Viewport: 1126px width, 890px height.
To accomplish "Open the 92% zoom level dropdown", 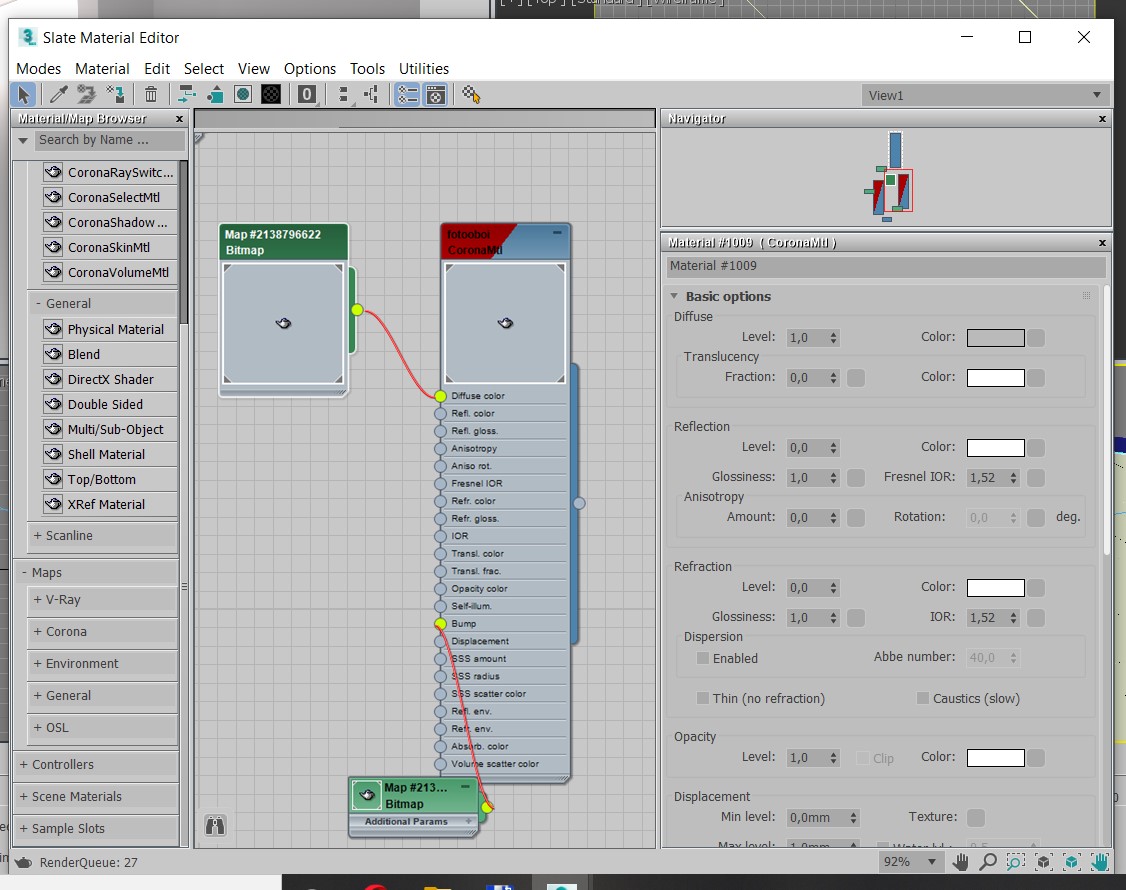I will [x=910, y=861].
